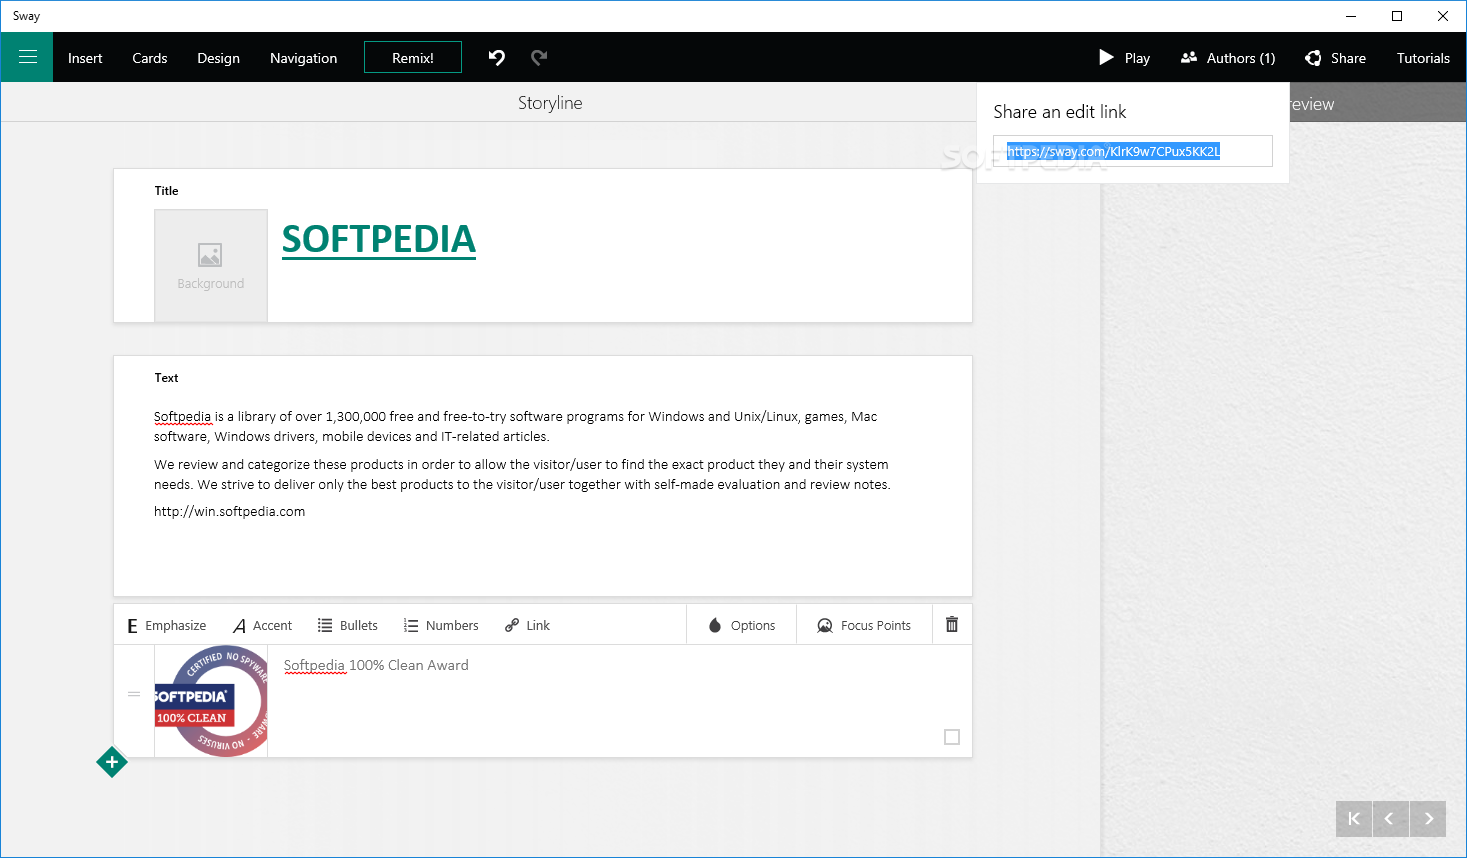Insert a Link
This screenshot has width=1467, height=858.
[527, 625]
